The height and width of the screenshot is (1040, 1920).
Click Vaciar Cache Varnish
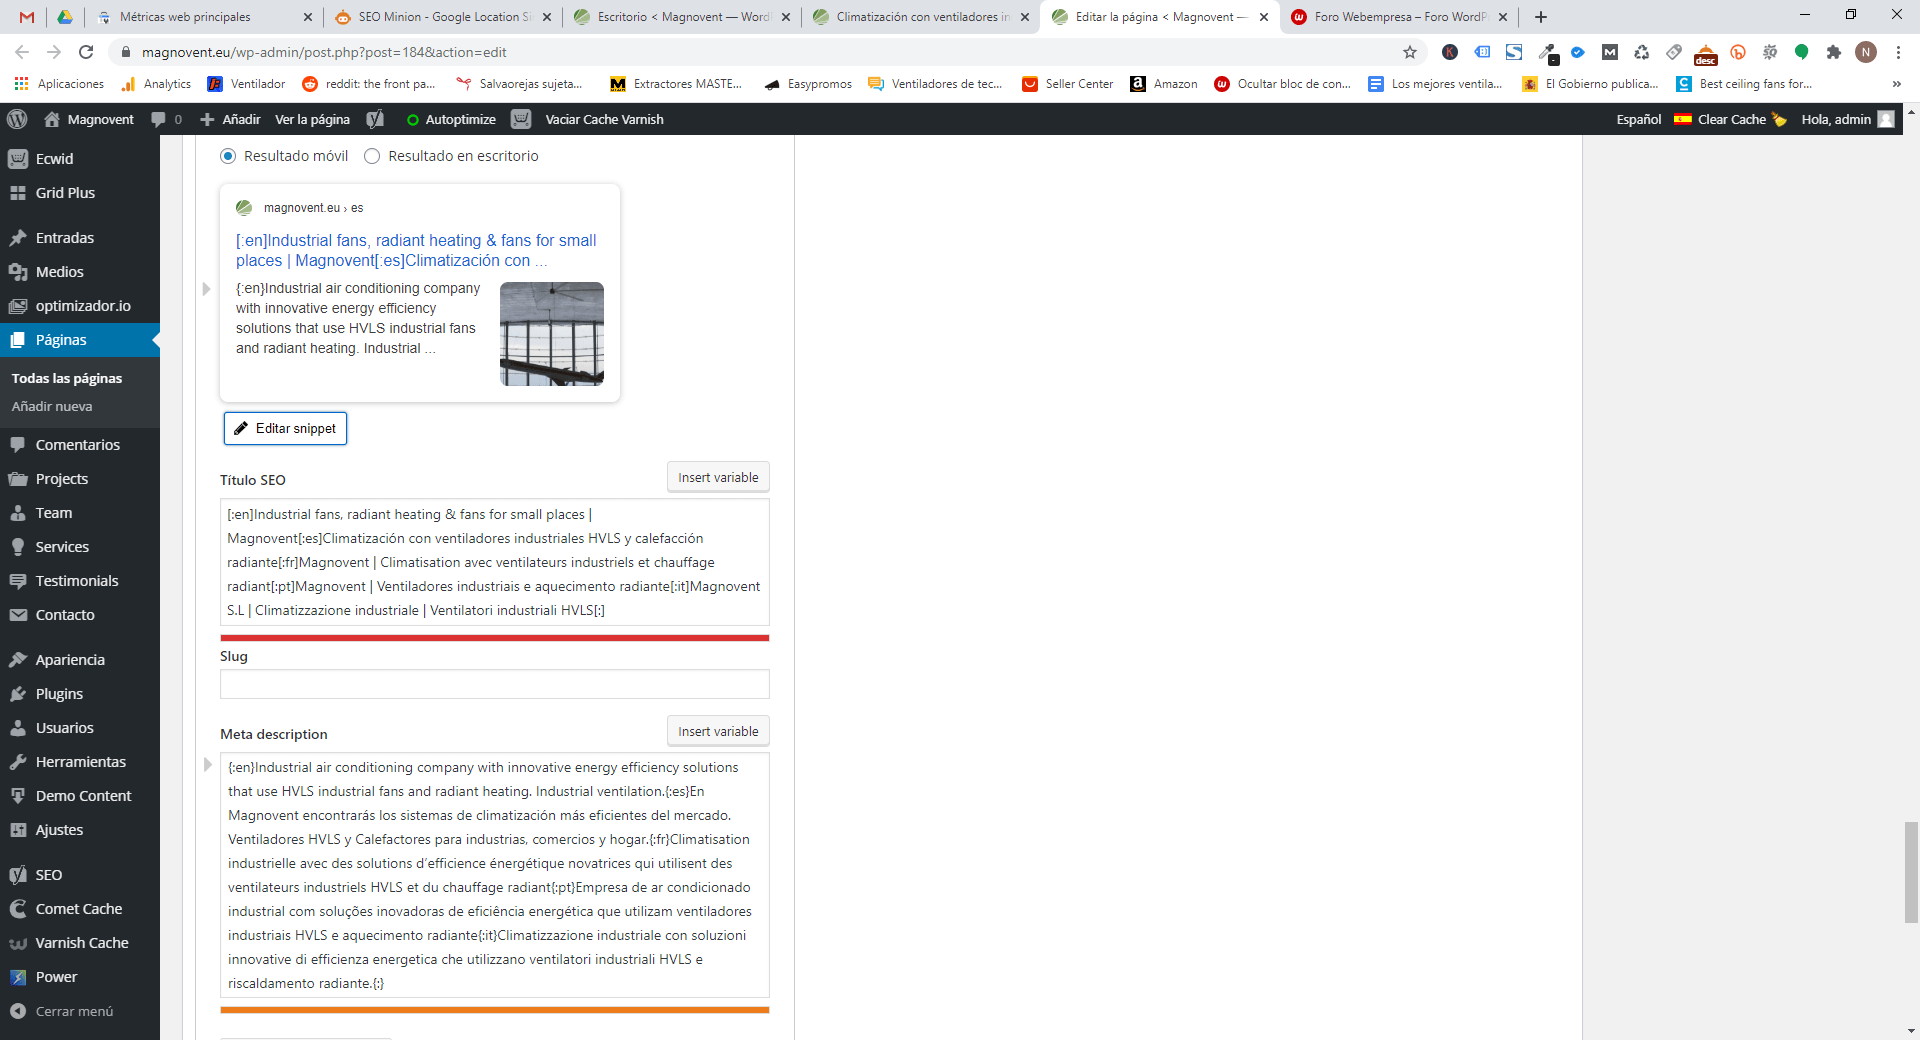(x=604, y=119)
